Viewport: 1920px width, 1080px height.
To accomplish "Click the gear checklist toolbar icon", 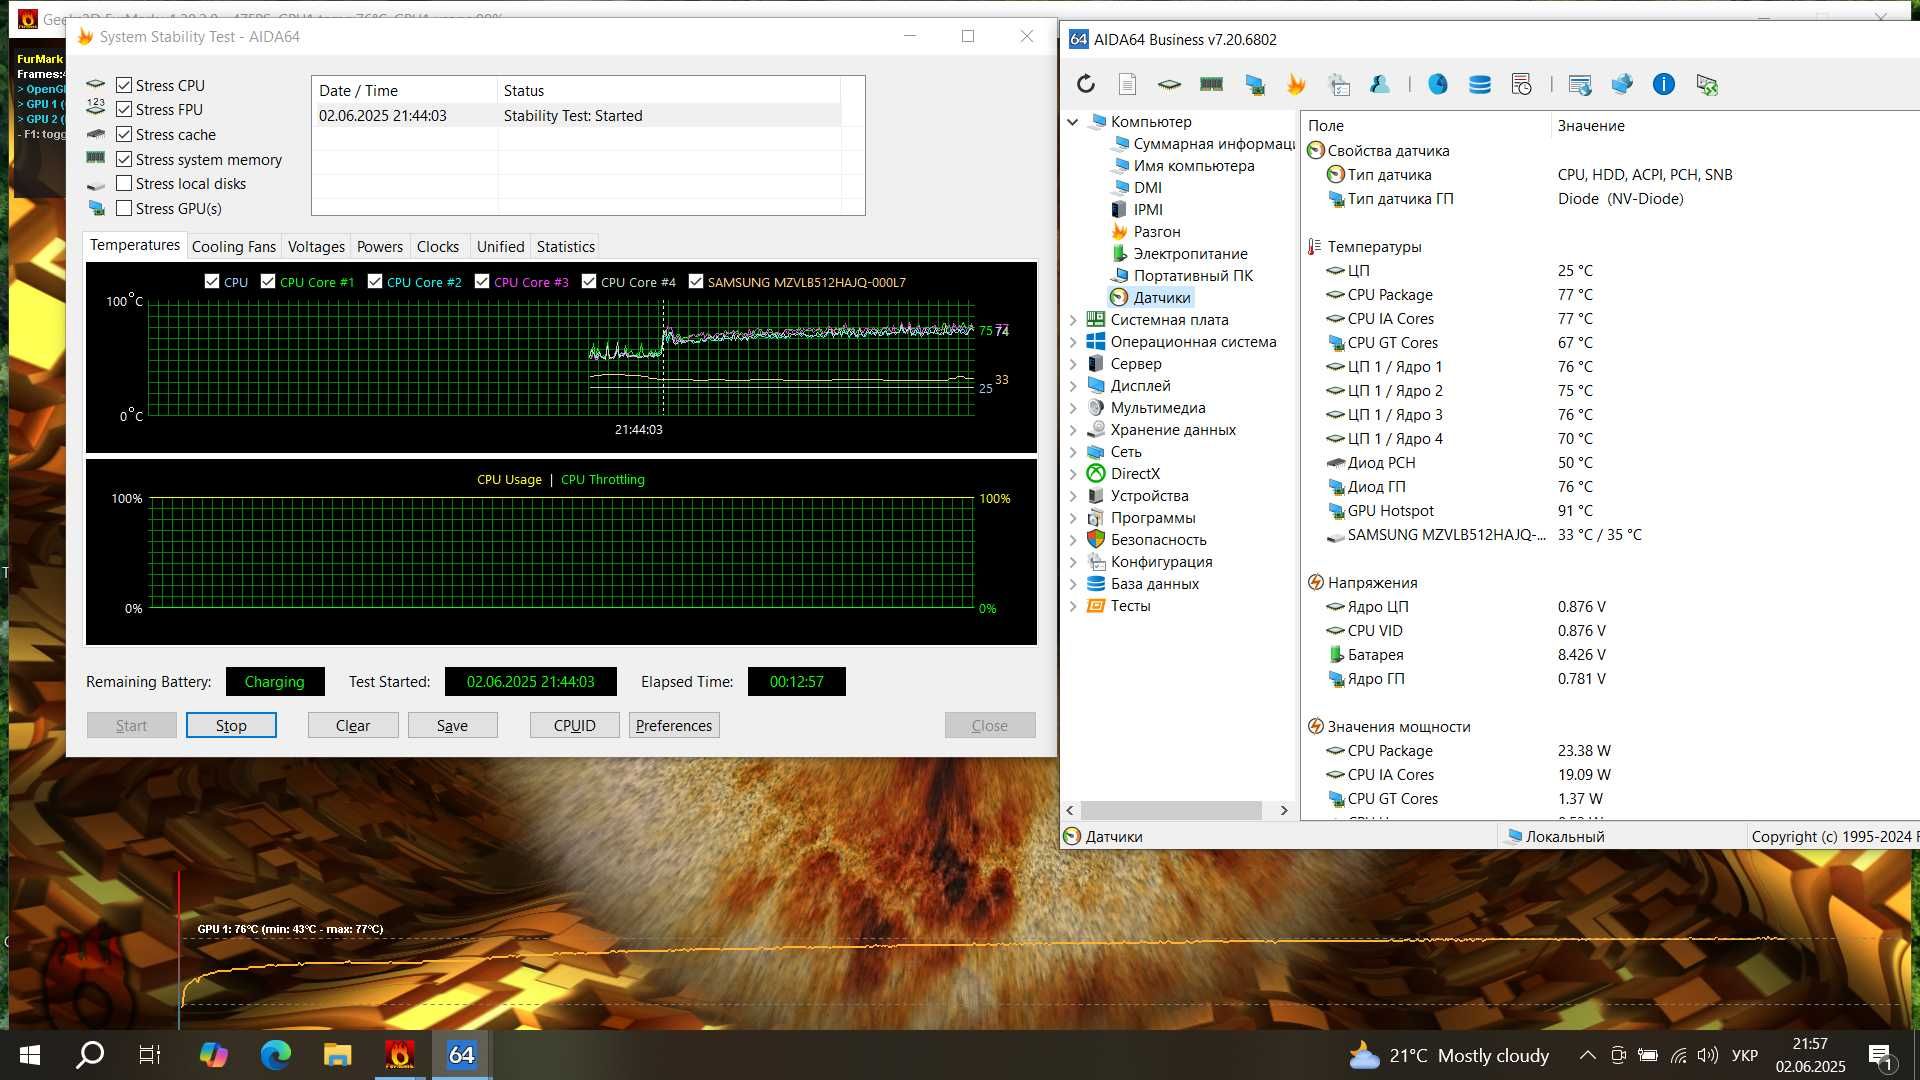I will click(1339, 85).
